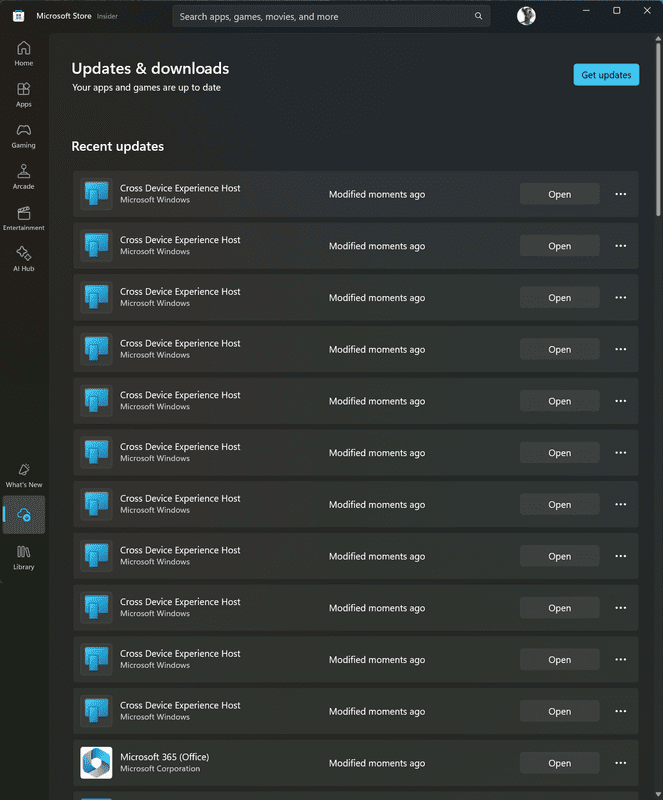This screenshot has width=663, height=800.
Task: Click Get updates button
Action: coord(606,75)
